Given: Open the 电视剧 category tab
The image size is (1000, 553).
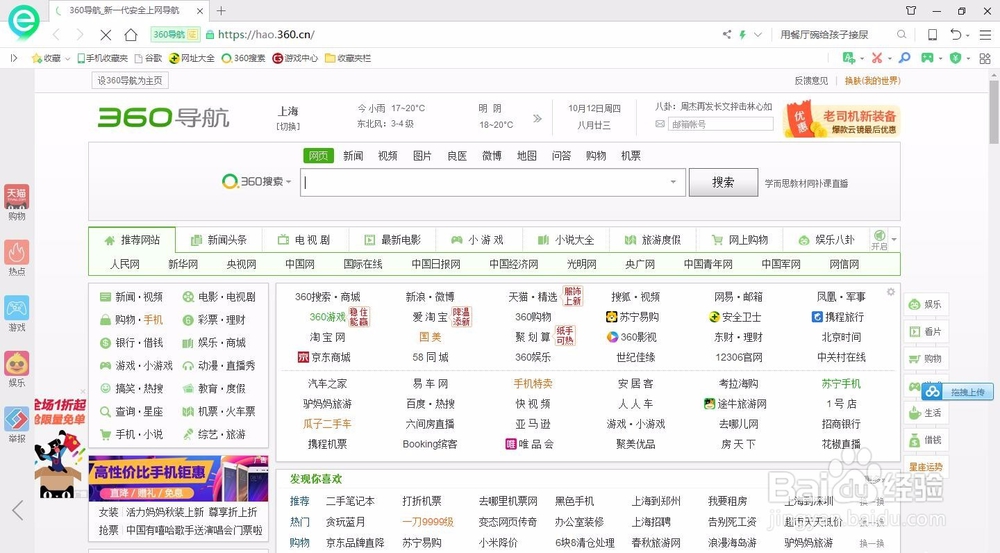Looking at the screenshot, I should [304, 240].
